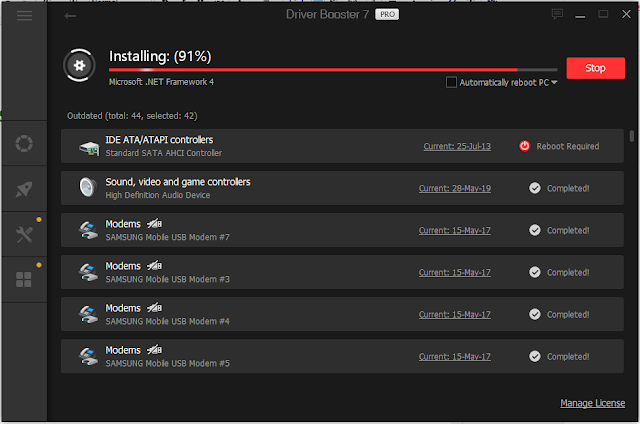Click the modem icon for USB Modem #5

tap(88, 357)
